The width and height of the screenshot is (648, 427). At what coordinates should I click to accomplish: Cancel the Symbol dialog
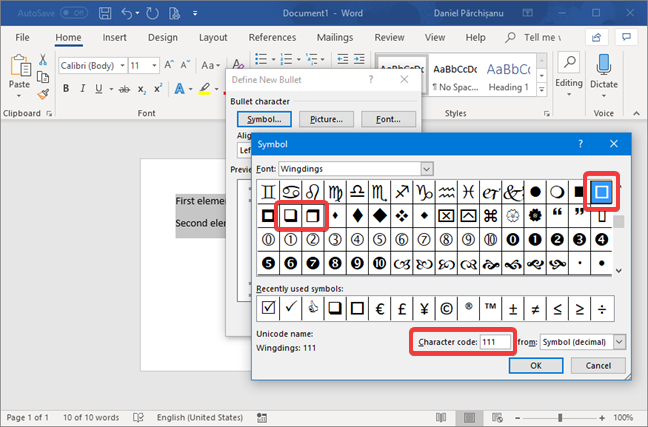point(598,365)
